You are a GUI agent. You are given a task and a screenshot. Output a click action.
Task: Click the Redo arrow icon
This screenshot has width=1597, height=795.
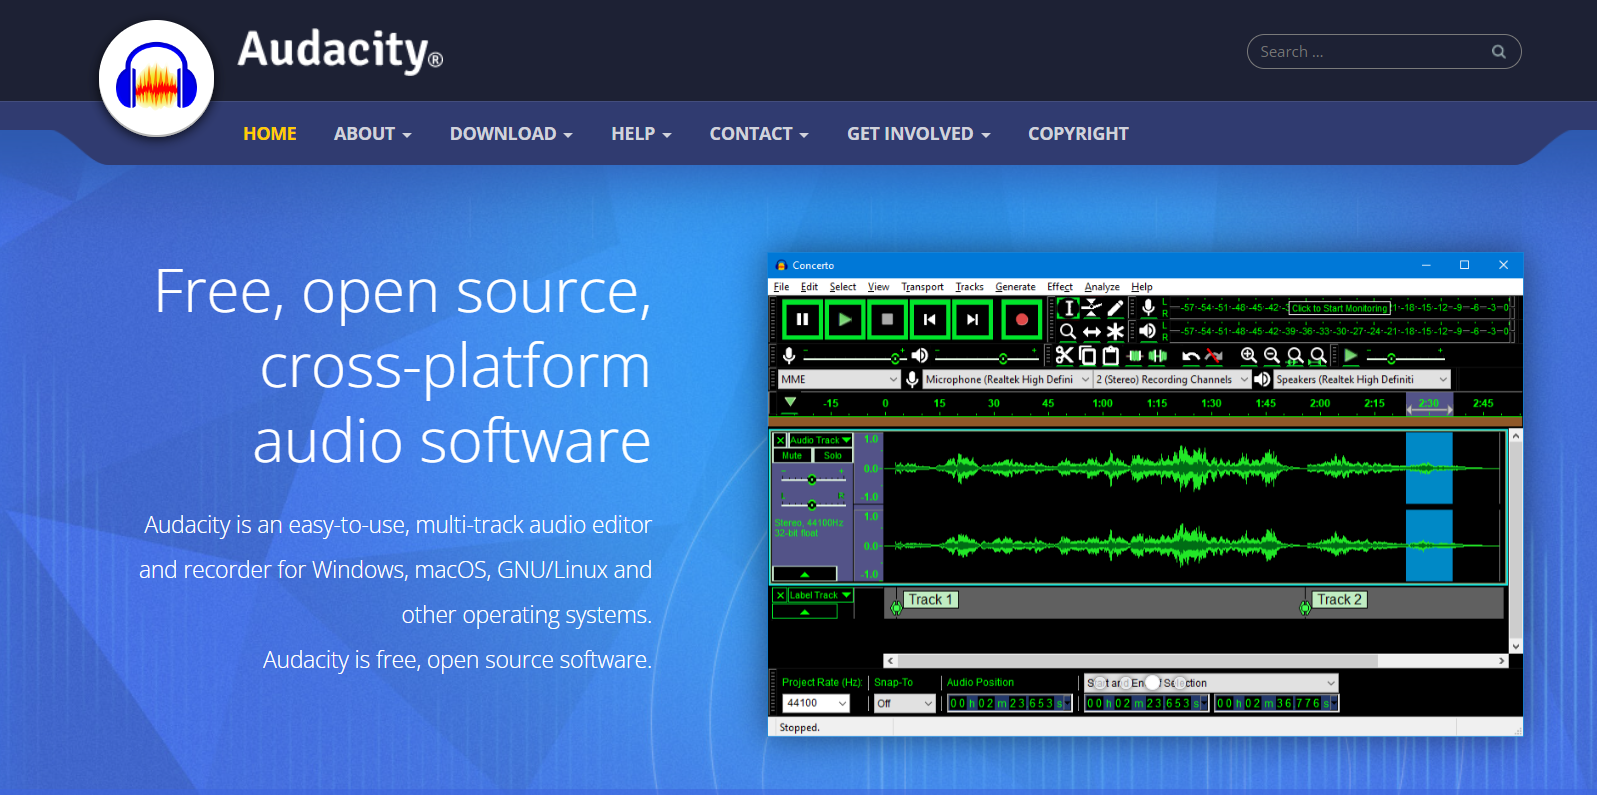click(x=1214, y=355)
